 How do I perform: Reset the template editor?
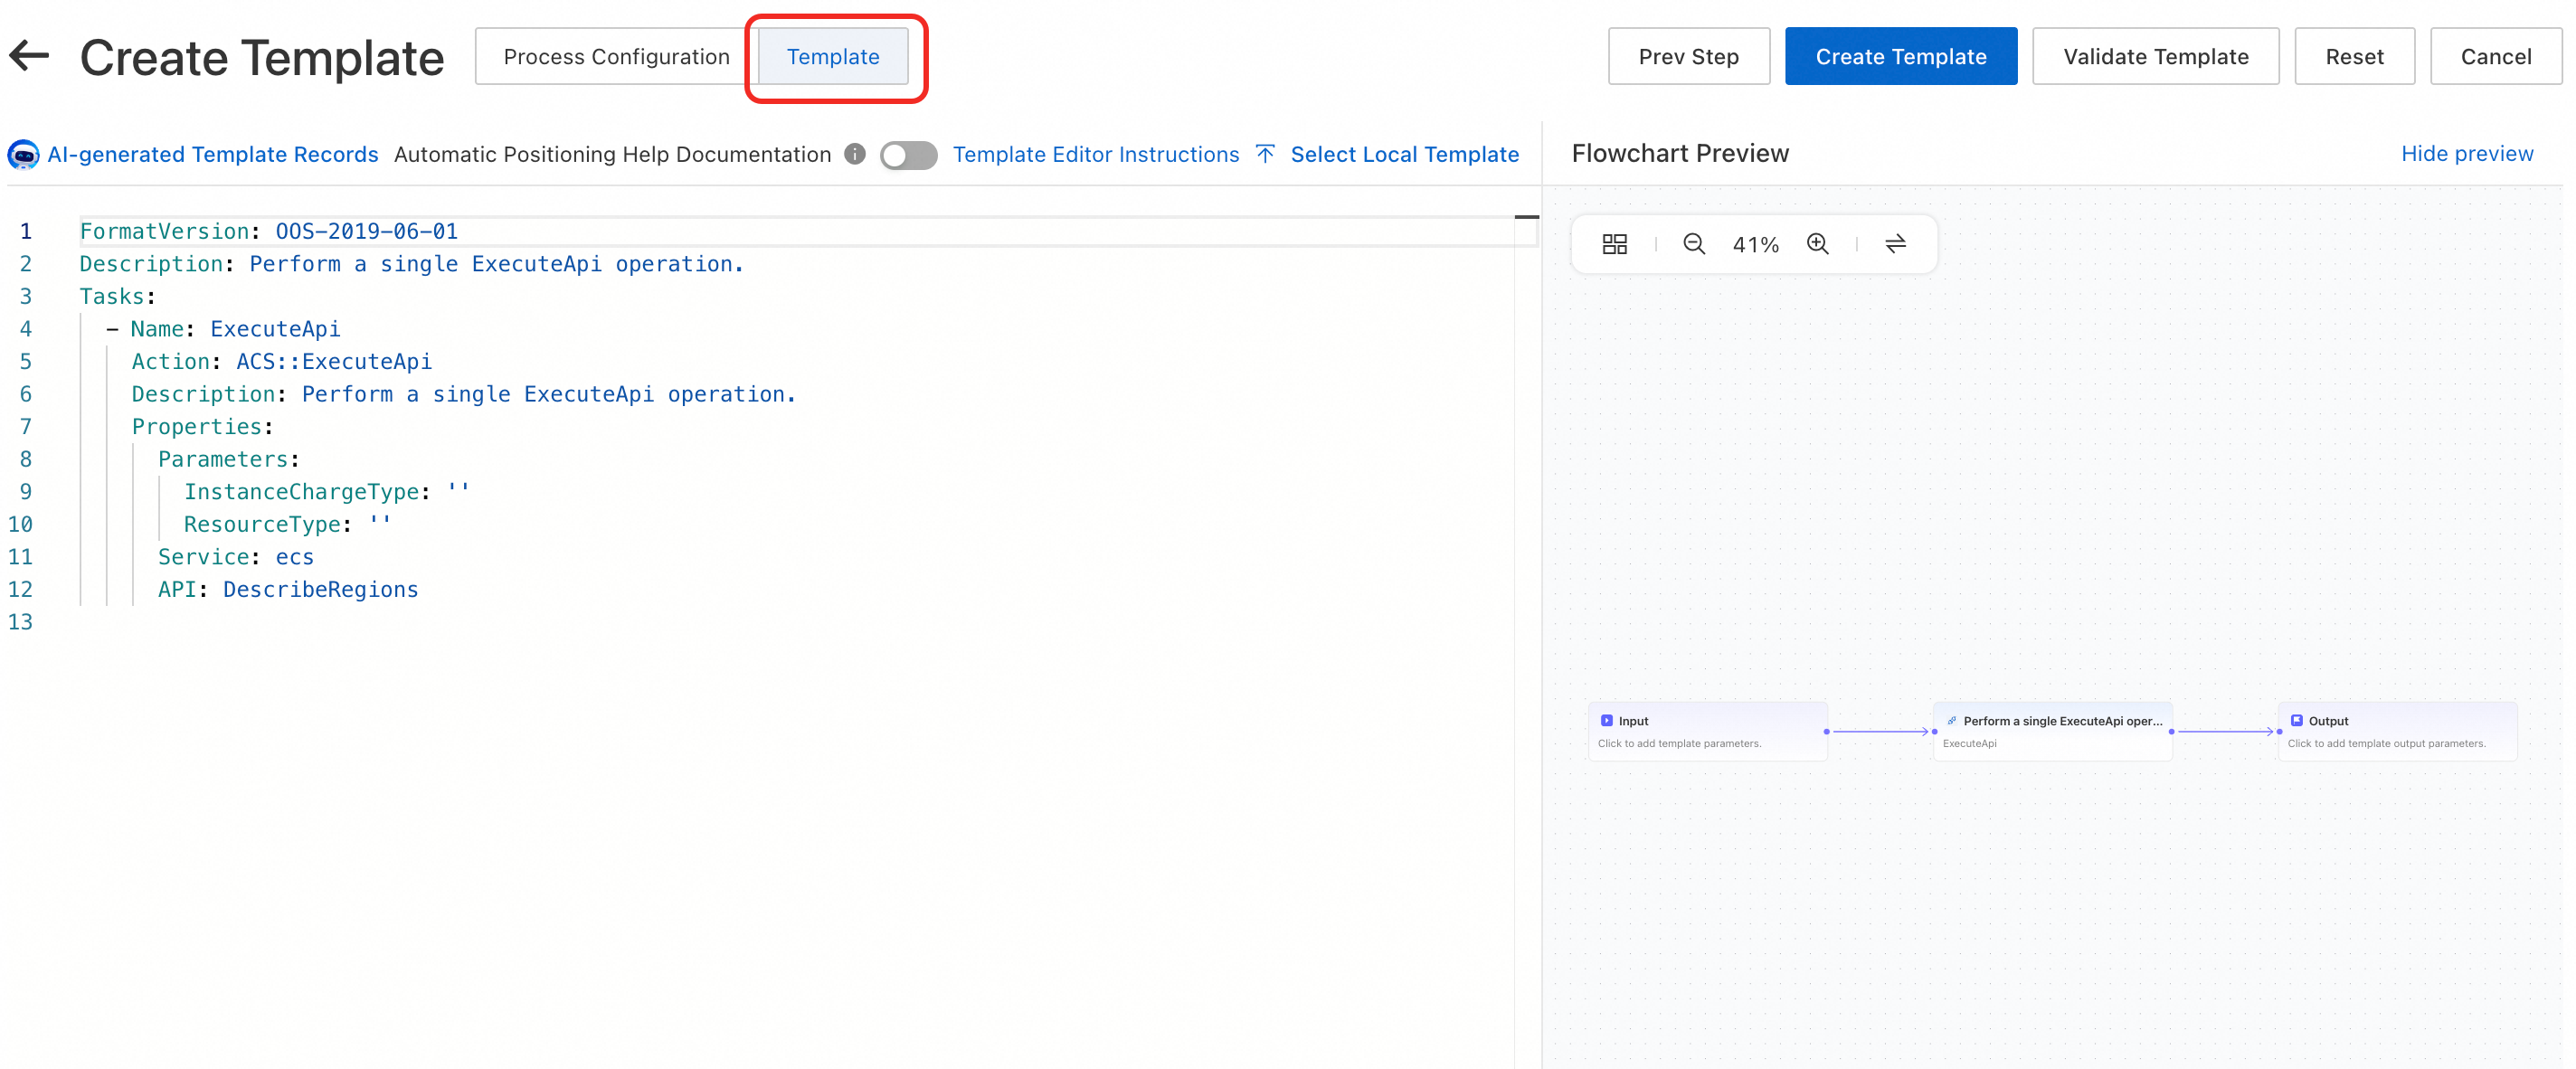coord(2354,57)
